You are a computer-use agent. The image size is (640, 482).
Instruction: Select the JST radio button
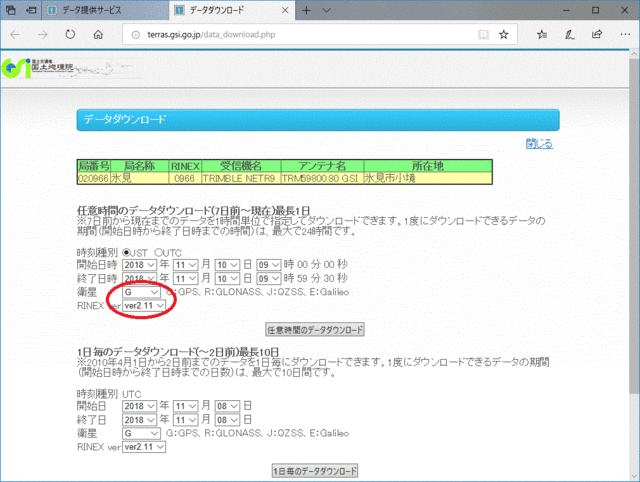126,253
